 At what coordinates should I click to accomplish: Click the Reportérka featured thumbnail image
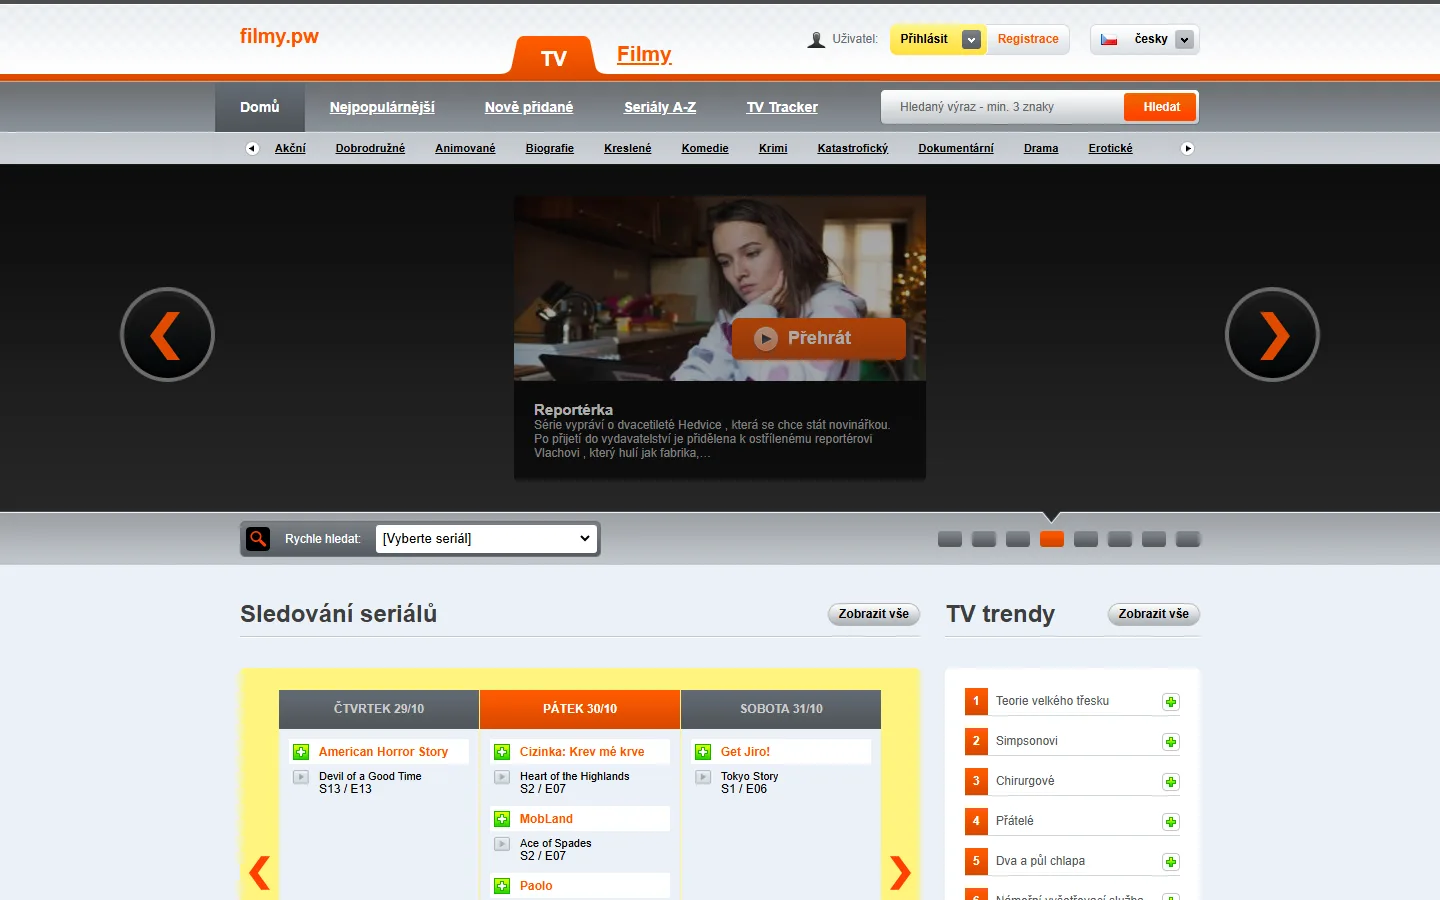pos(720,288)
